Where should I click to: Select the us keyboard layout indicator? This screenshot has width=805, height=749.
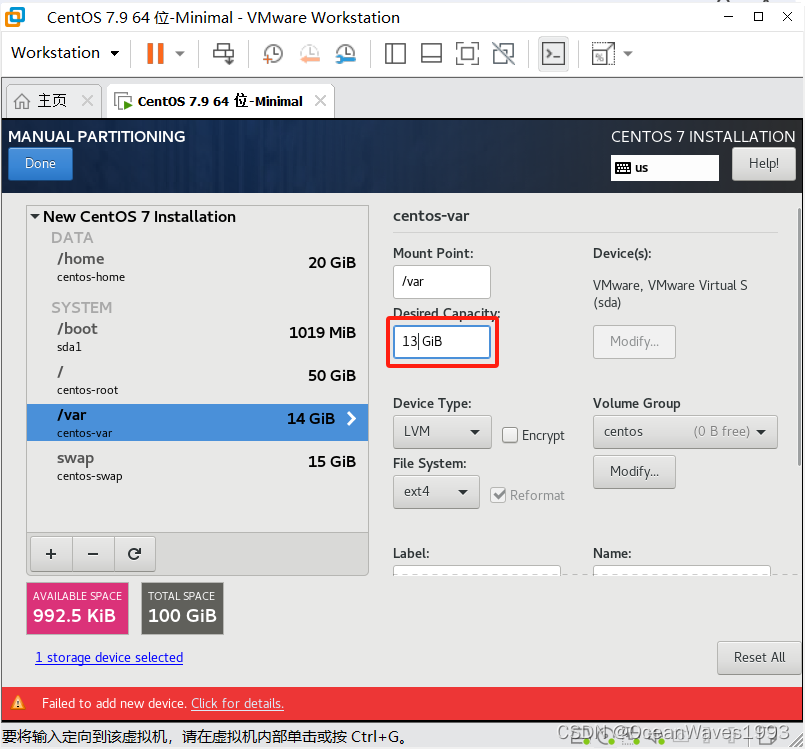click(x=664, y=168)
